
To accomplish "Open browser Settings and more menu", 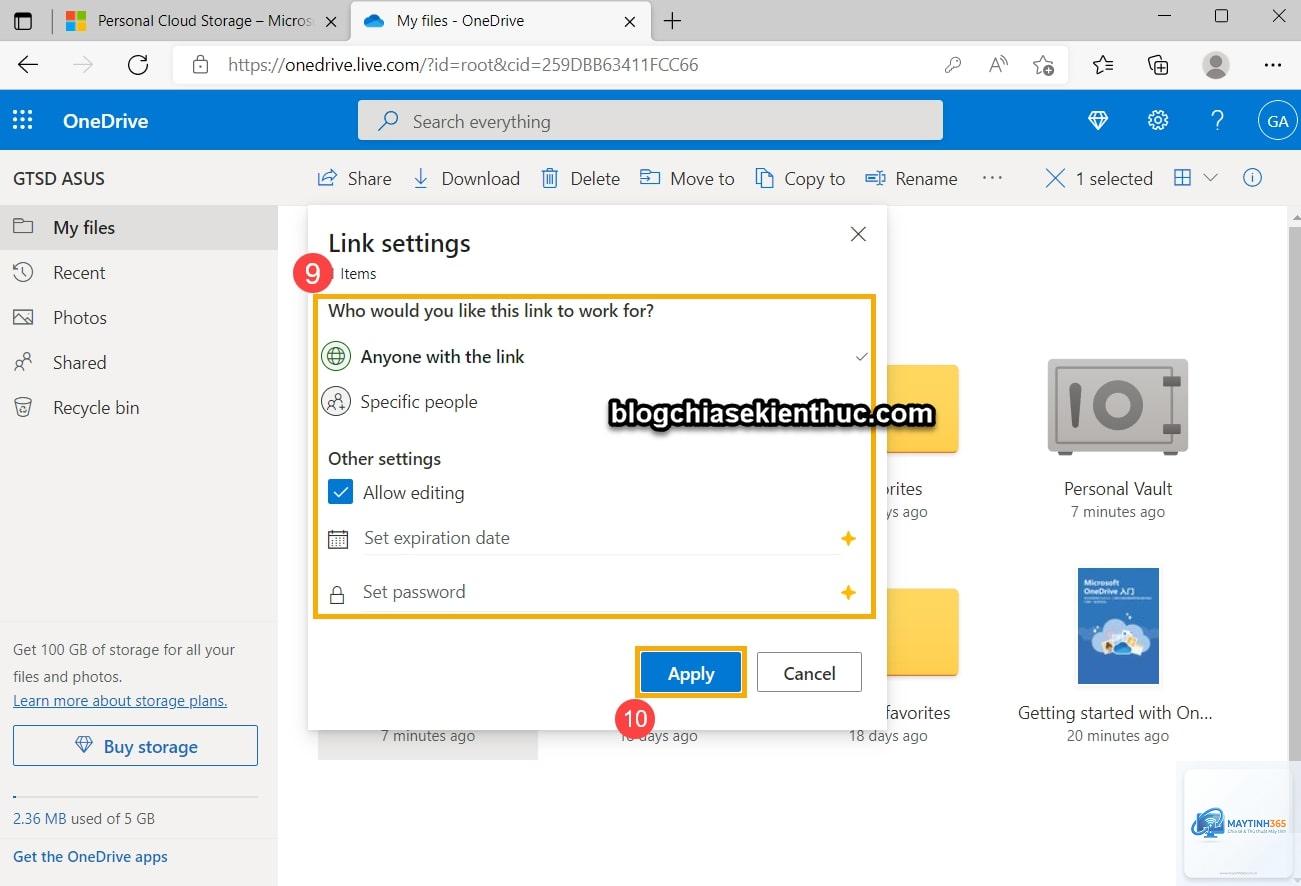I will click(x=1273, y=65).
